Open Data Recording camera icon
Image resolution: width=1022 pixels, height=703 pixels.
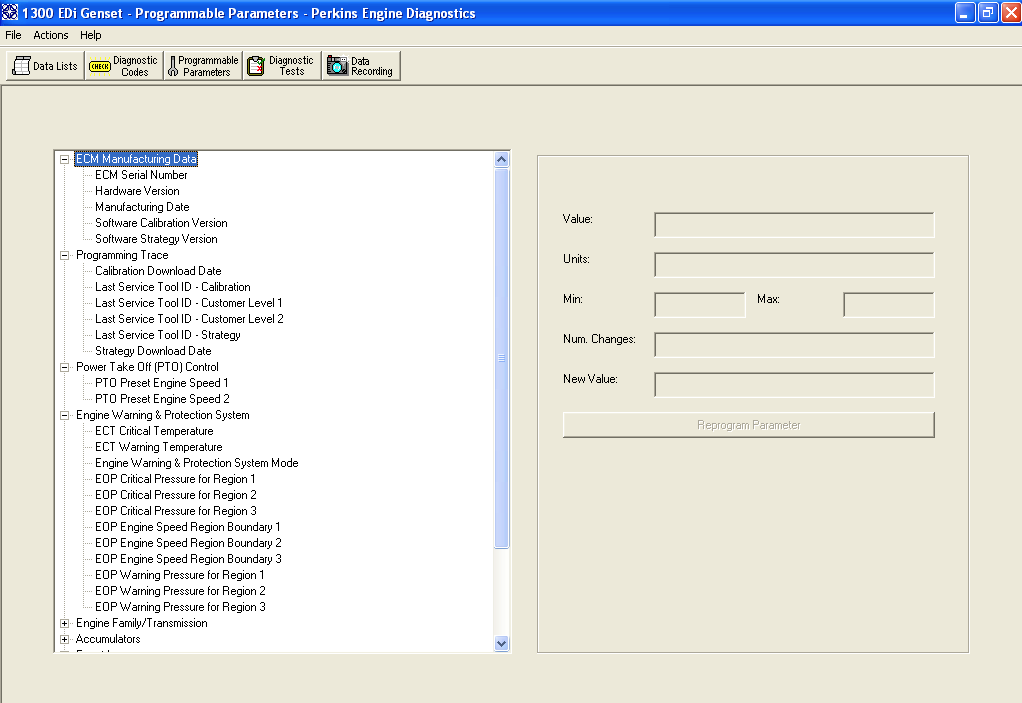pyautogui.click(x=337, y=66)
